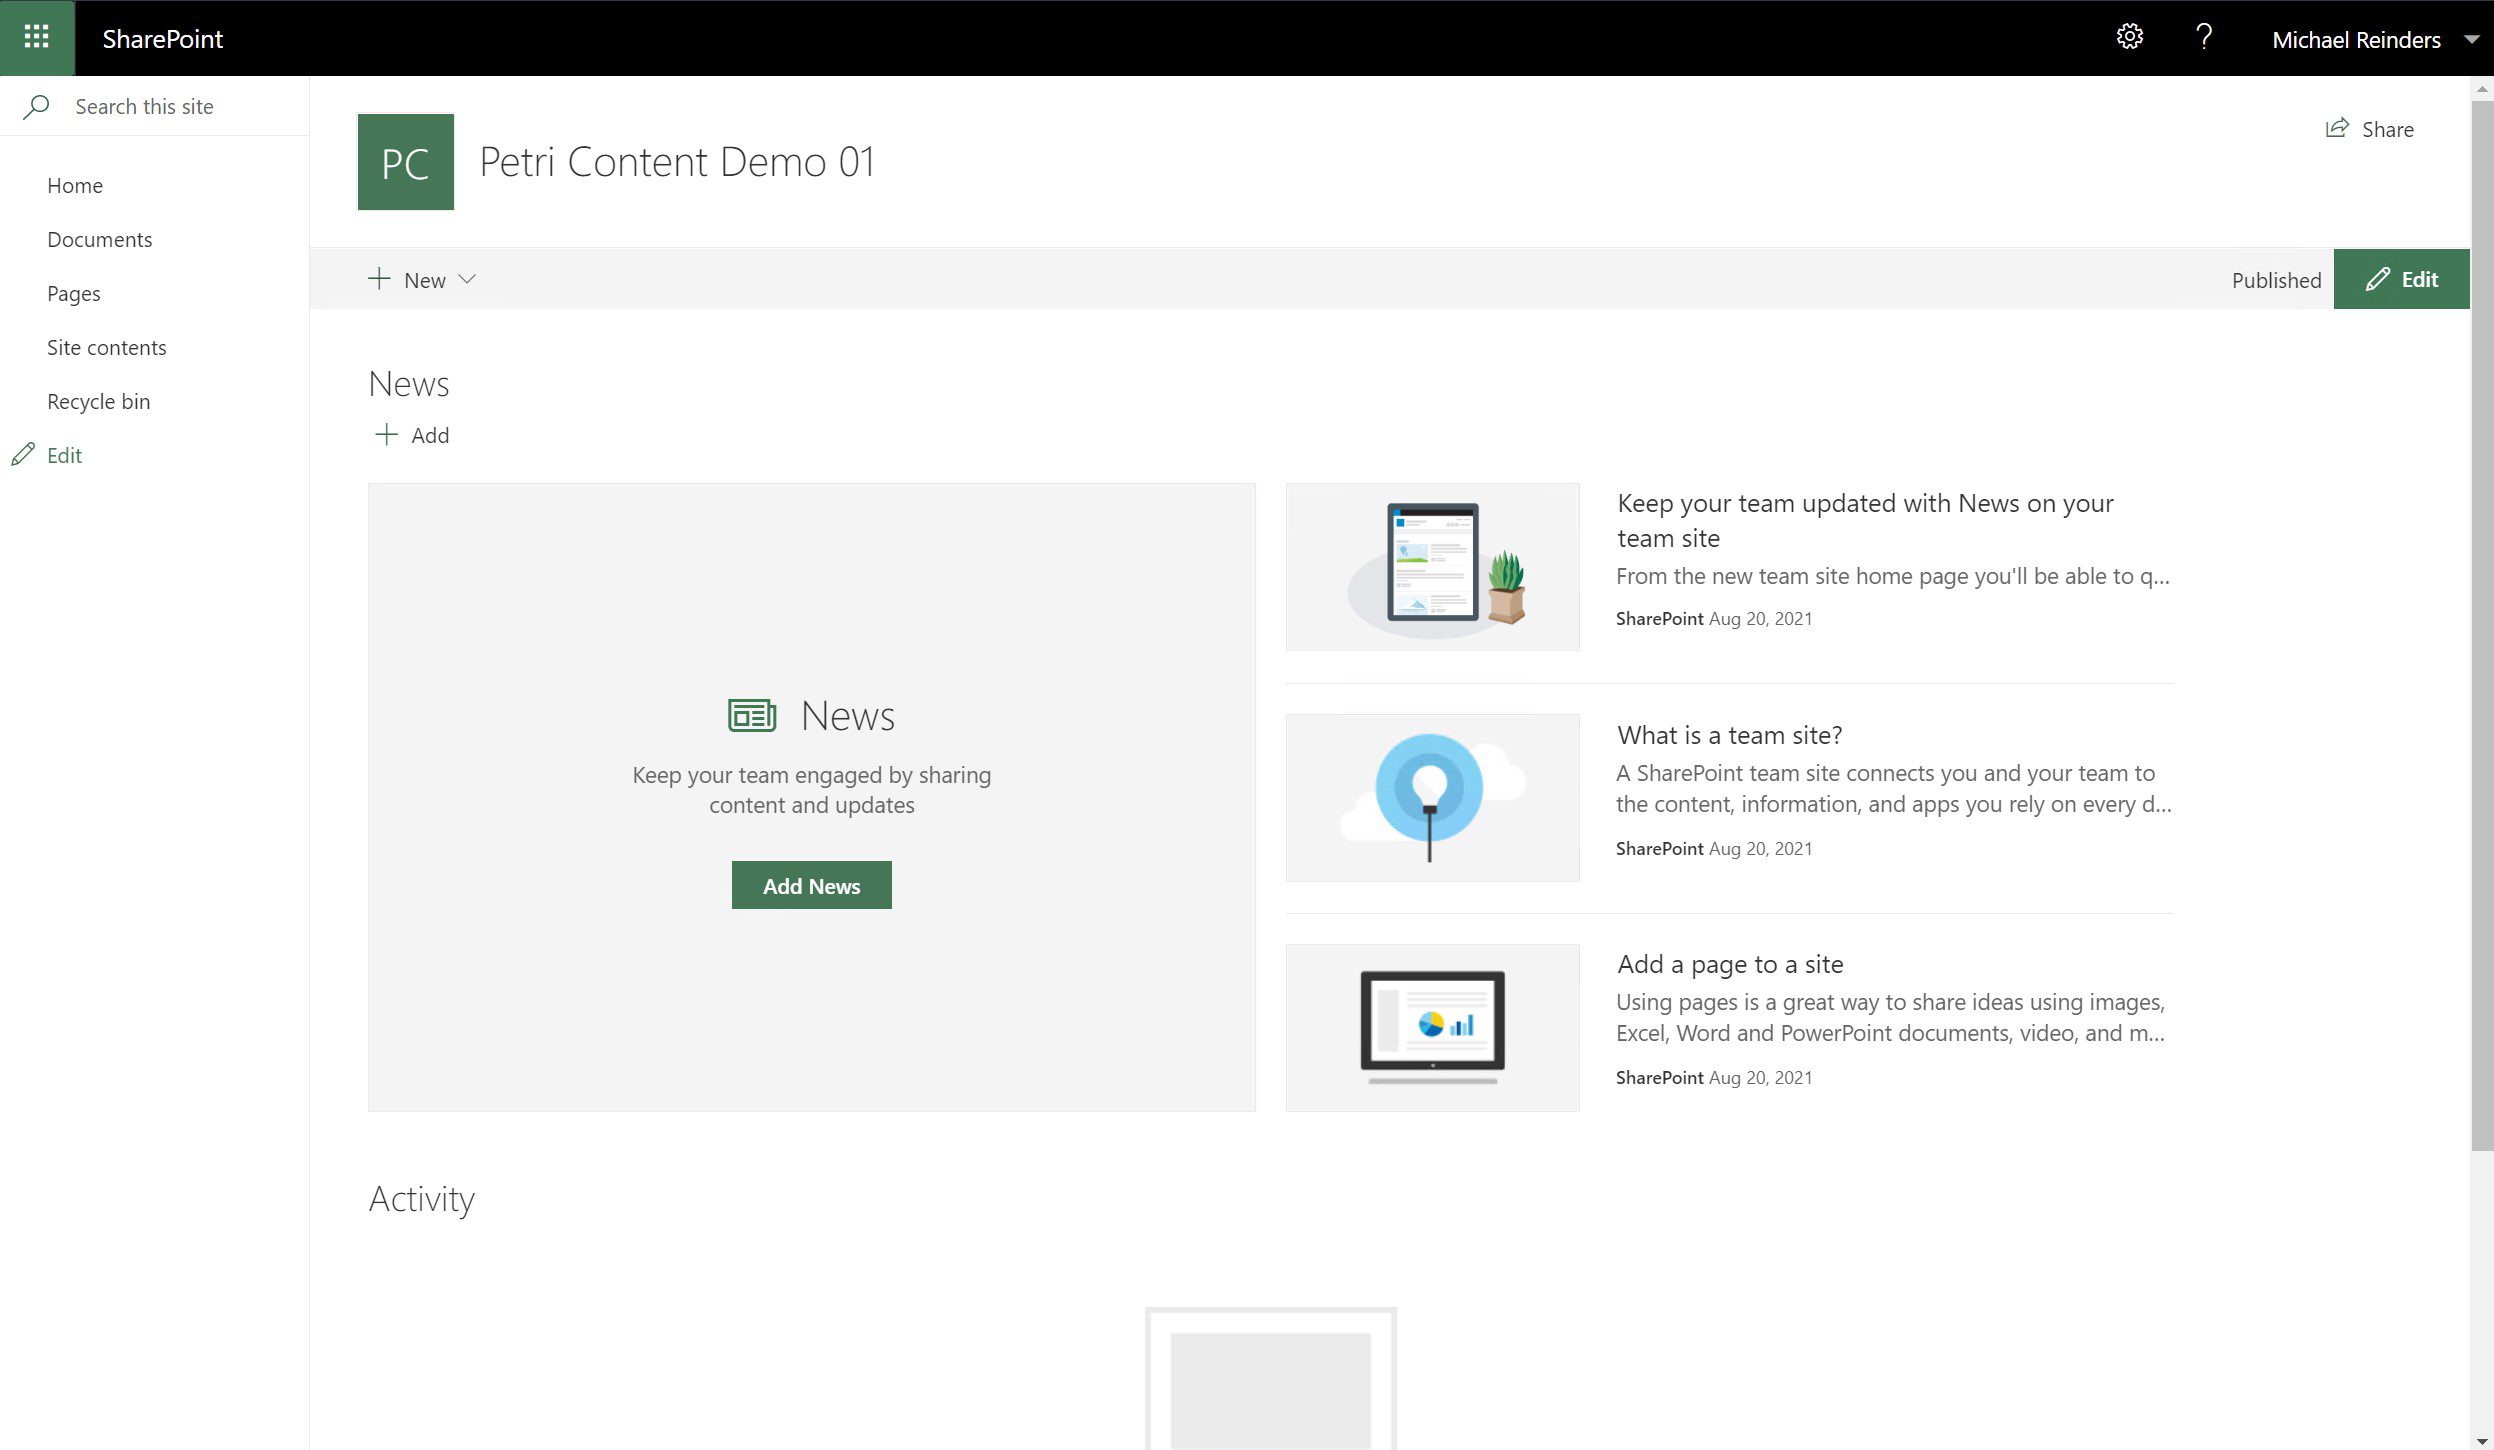This screenshot has width=2494, height=1450.
Task: Go to Home in the left navigation
Action: tap(75, 186)
